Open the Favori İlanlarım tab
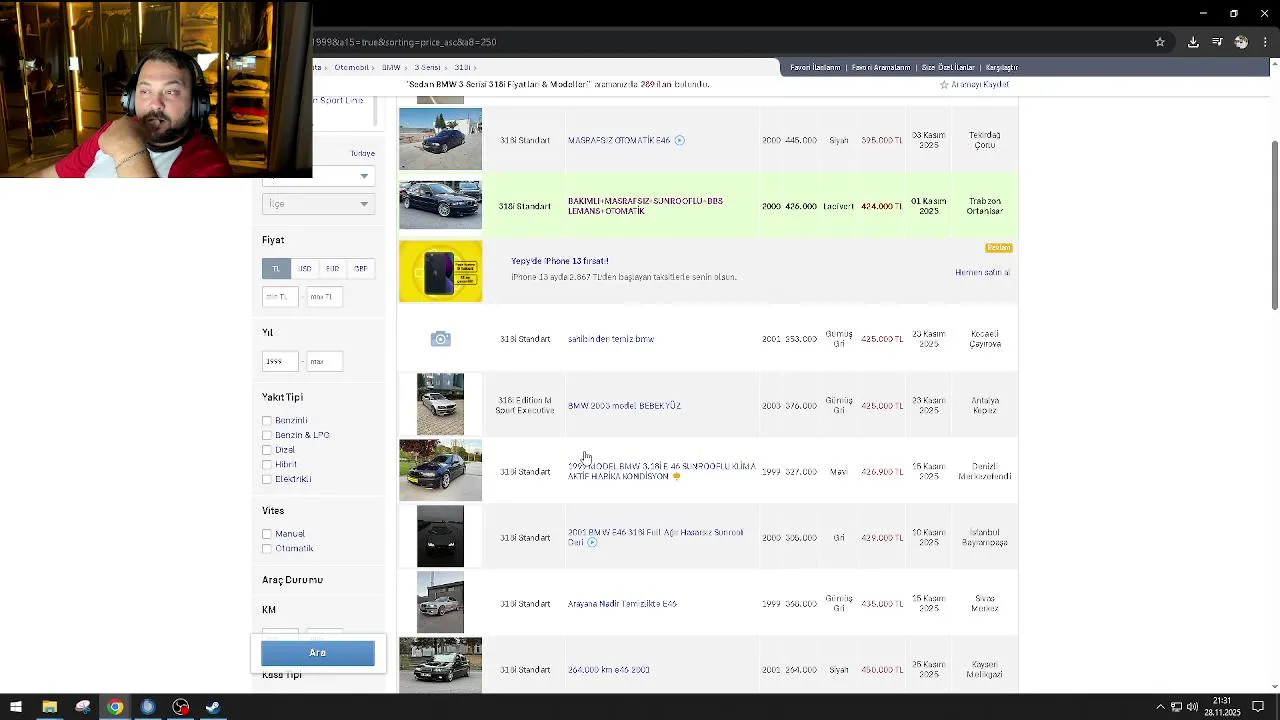The width and height of the screenshot is (1280, 720). [815, 67]
